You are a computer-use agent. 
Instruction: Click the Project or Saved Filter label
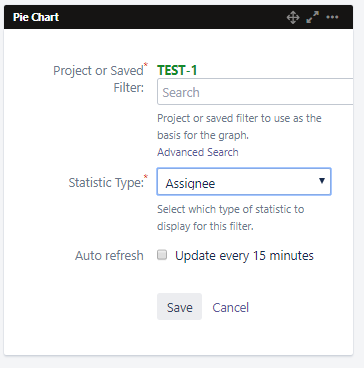[x=99, y=79]
